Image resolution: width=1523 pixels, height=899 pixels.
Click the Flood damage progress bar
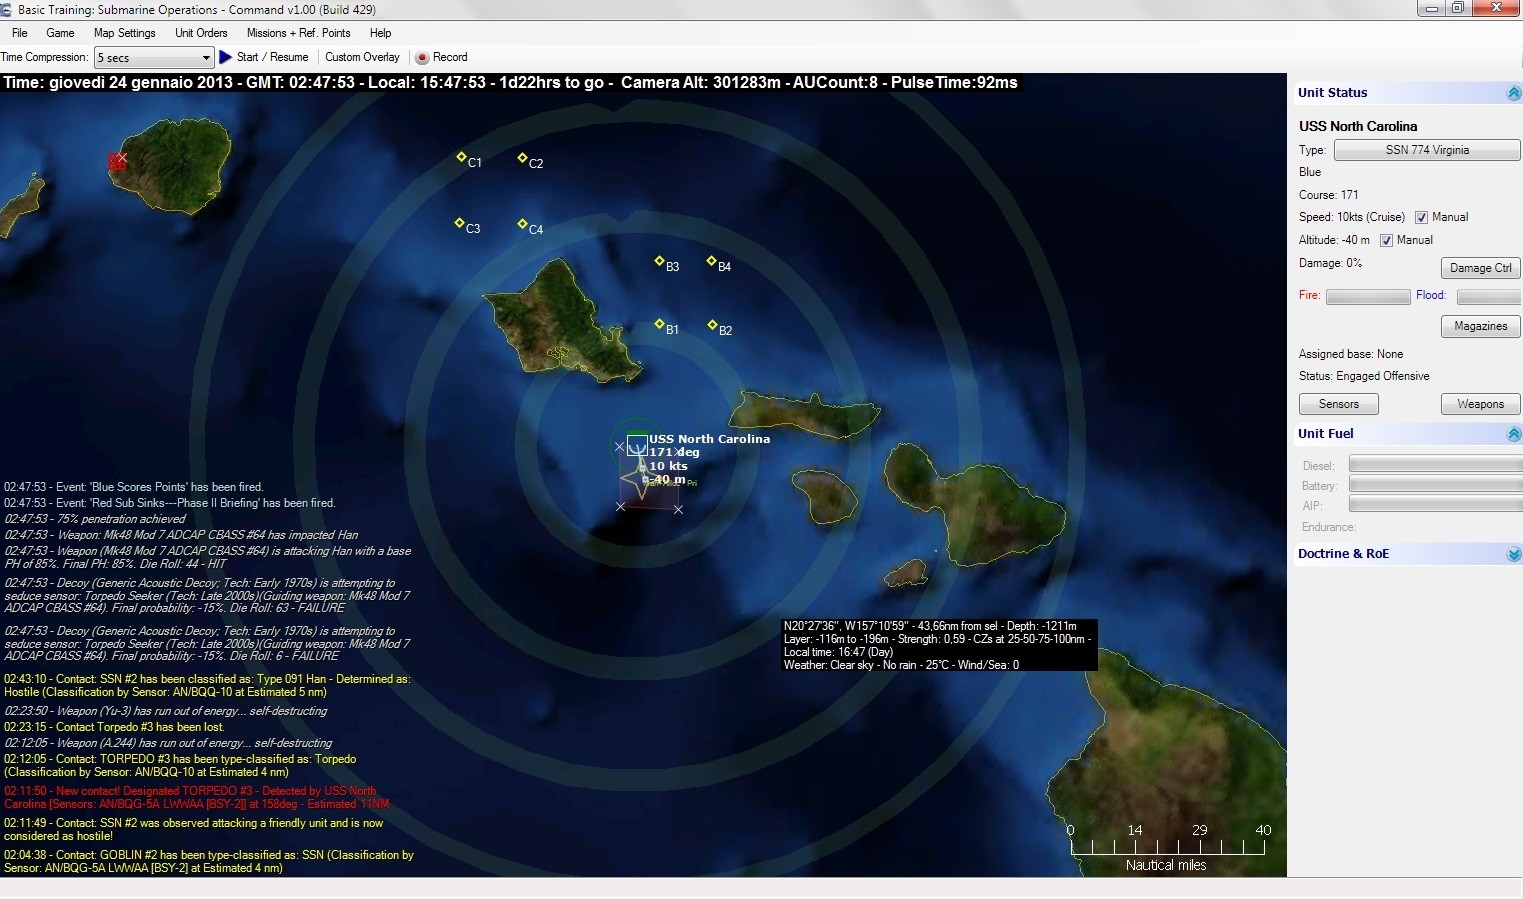click(x=1489, y=297)
